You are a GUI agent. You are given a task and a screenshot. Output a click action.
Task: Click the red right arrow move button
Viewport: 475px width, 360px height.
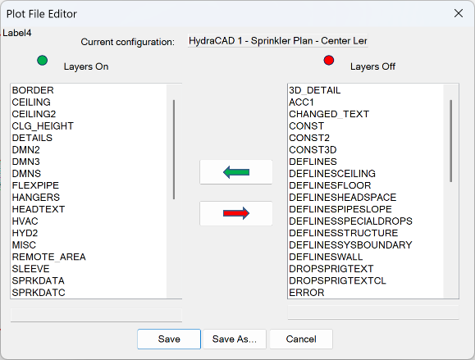(236, 213)
